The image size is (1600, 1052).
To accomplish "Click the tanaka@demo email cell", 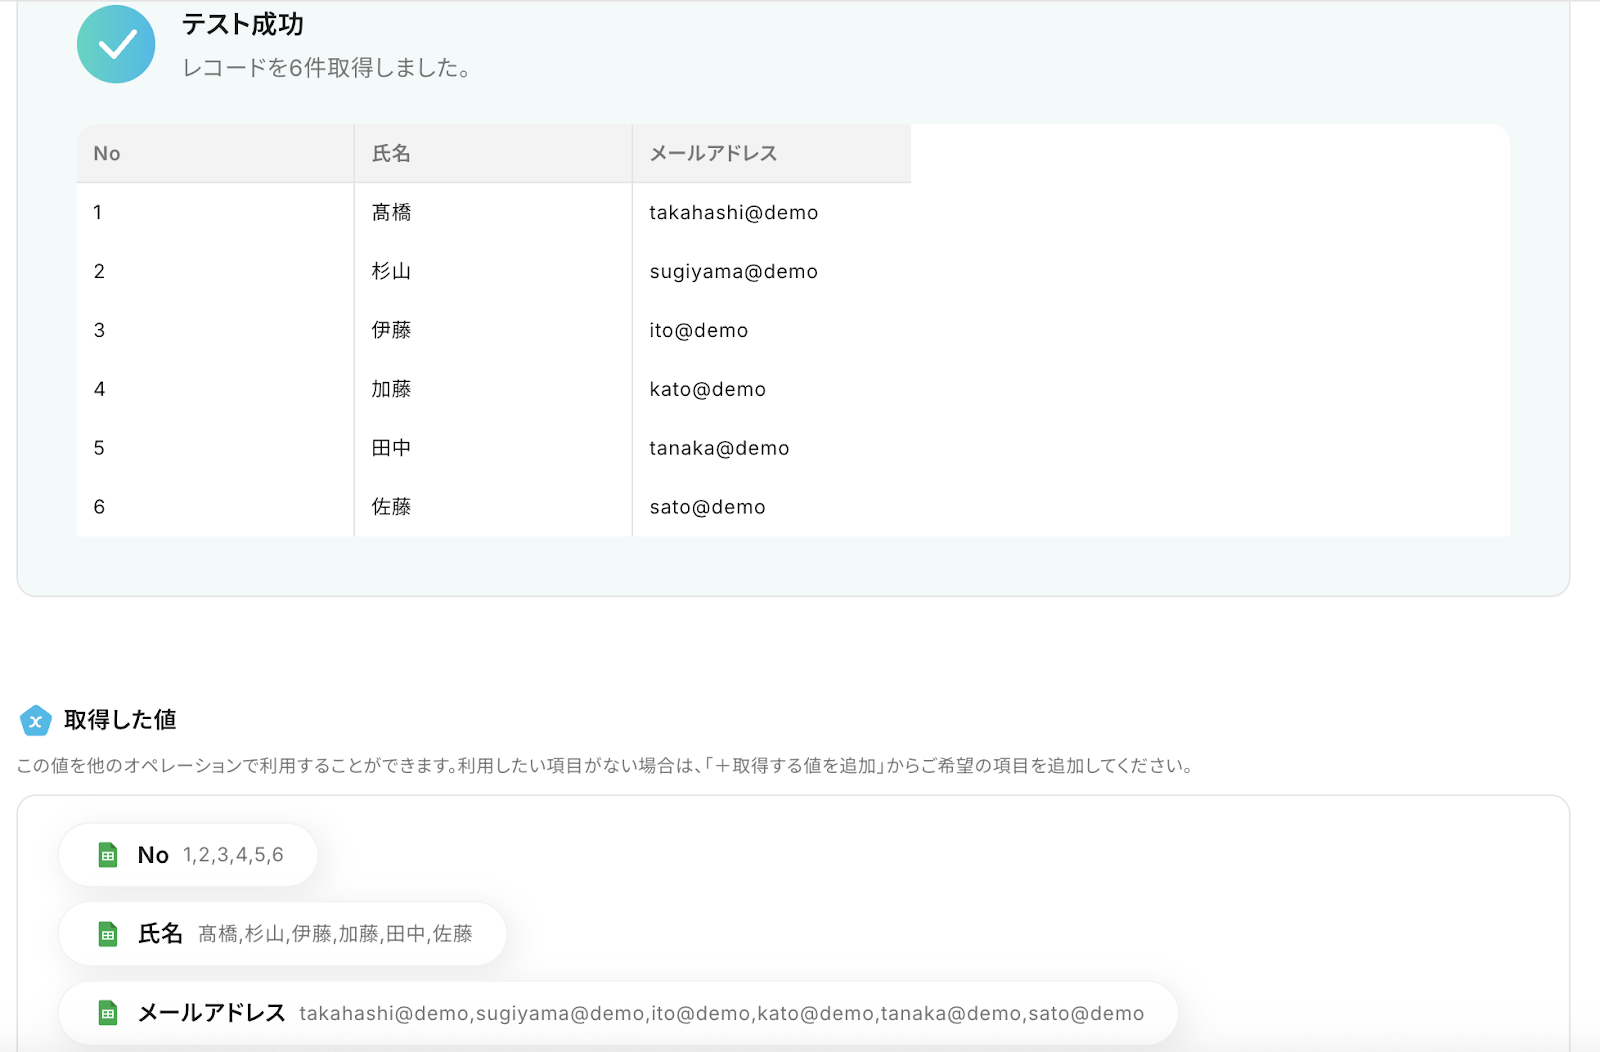I will pyautogui.click(x=719, y=448).
